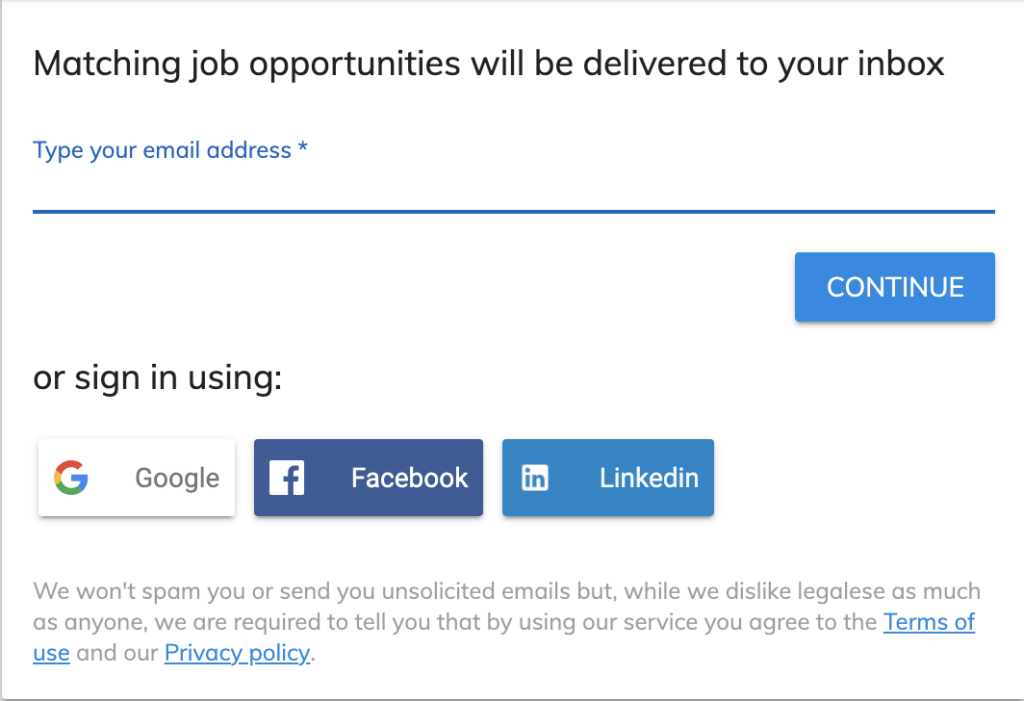Click the word 'use' on the disclaimer's last line

coord(51,654)
